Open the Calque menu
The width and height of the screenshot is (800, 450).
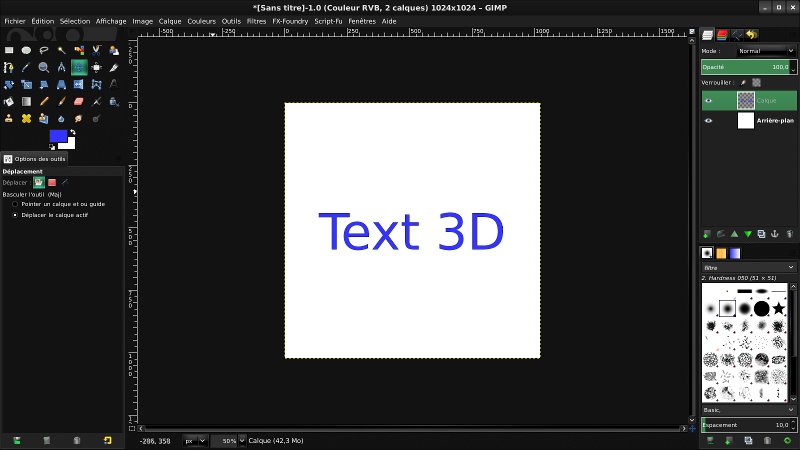pos(170,21)
